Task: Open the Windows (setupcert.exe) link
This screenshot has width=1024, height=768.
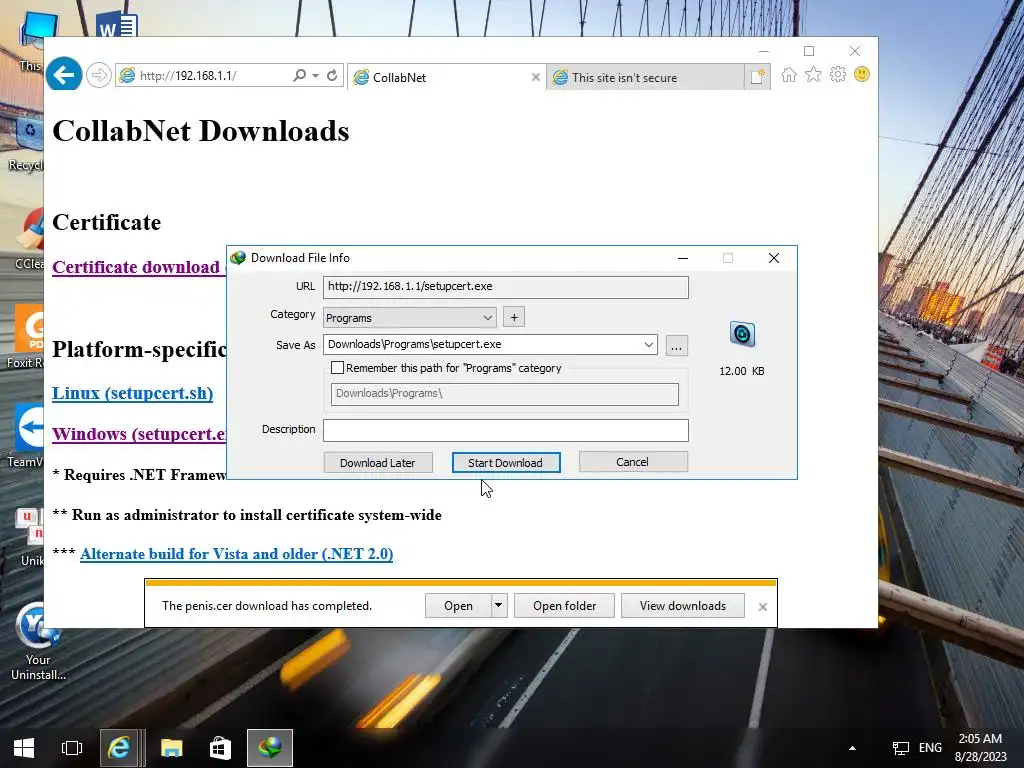Action: (139, 434)
